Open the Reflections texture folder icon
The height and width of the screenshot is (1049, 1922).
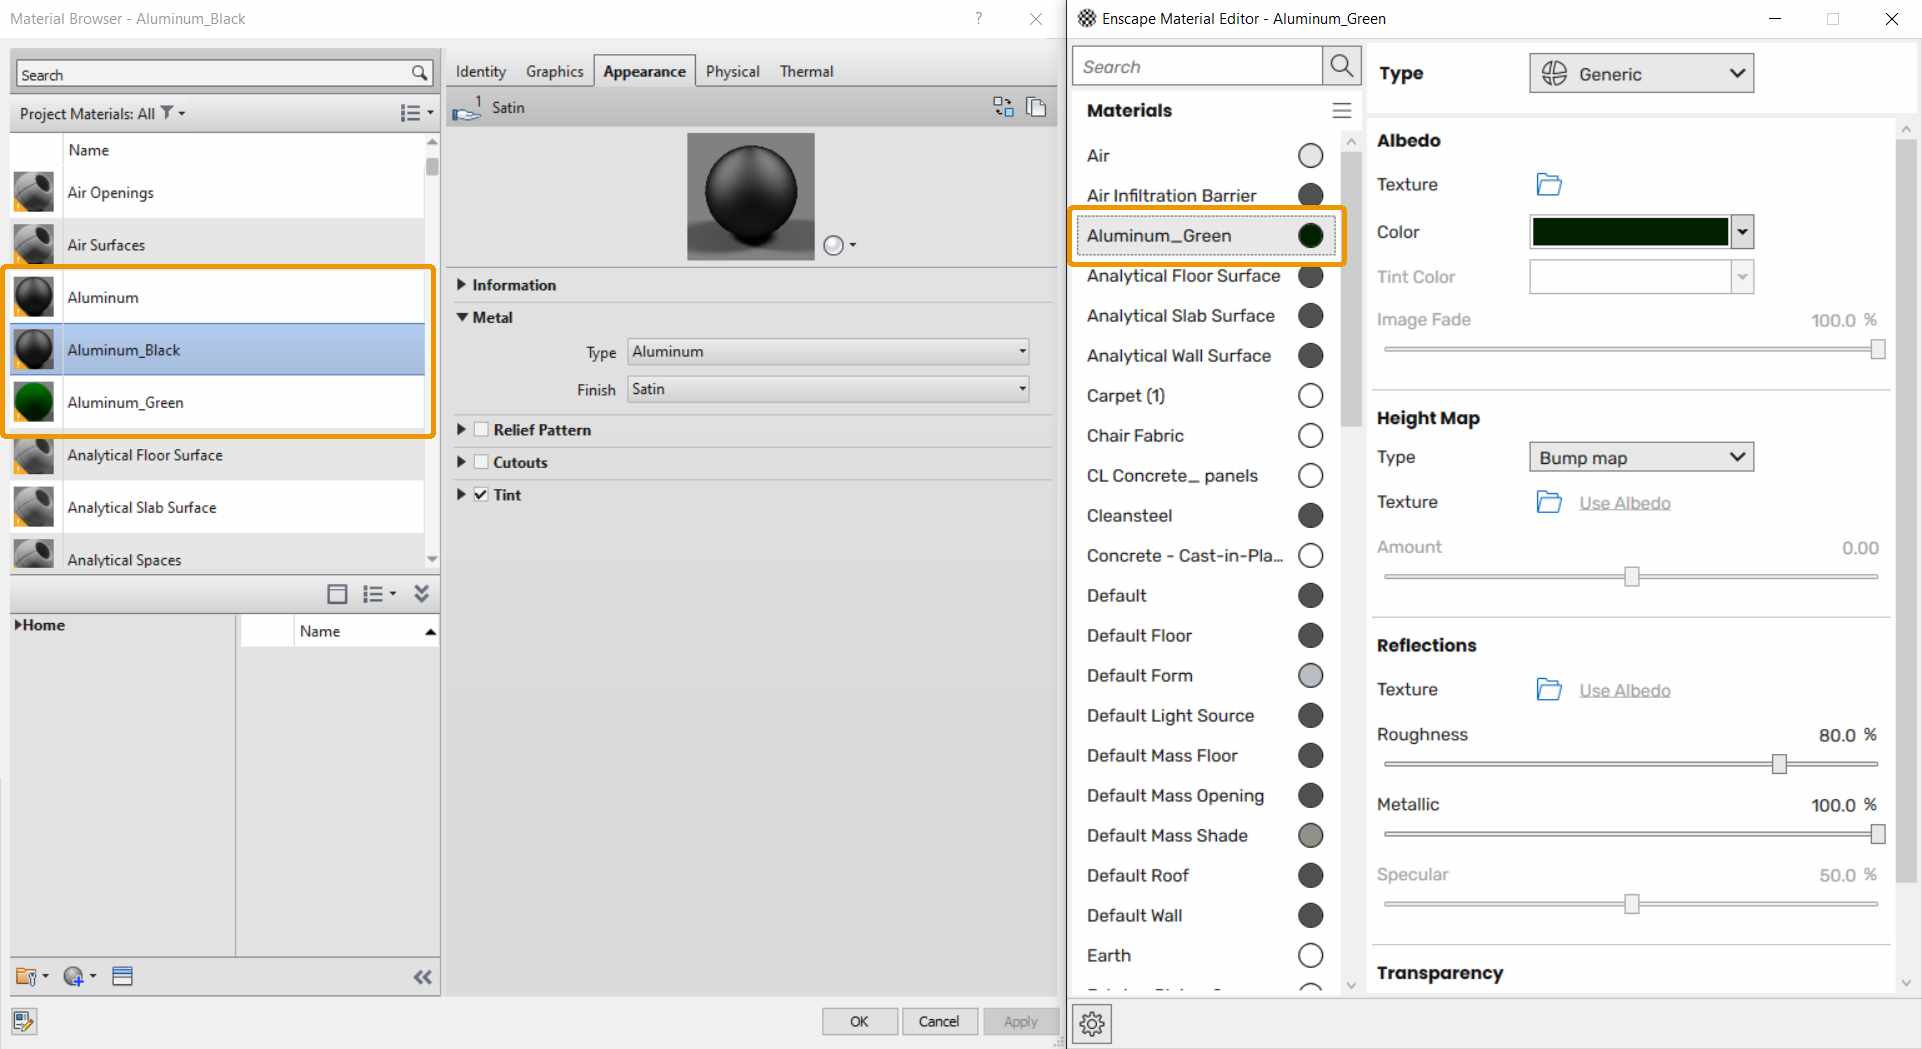(1549, 689)
